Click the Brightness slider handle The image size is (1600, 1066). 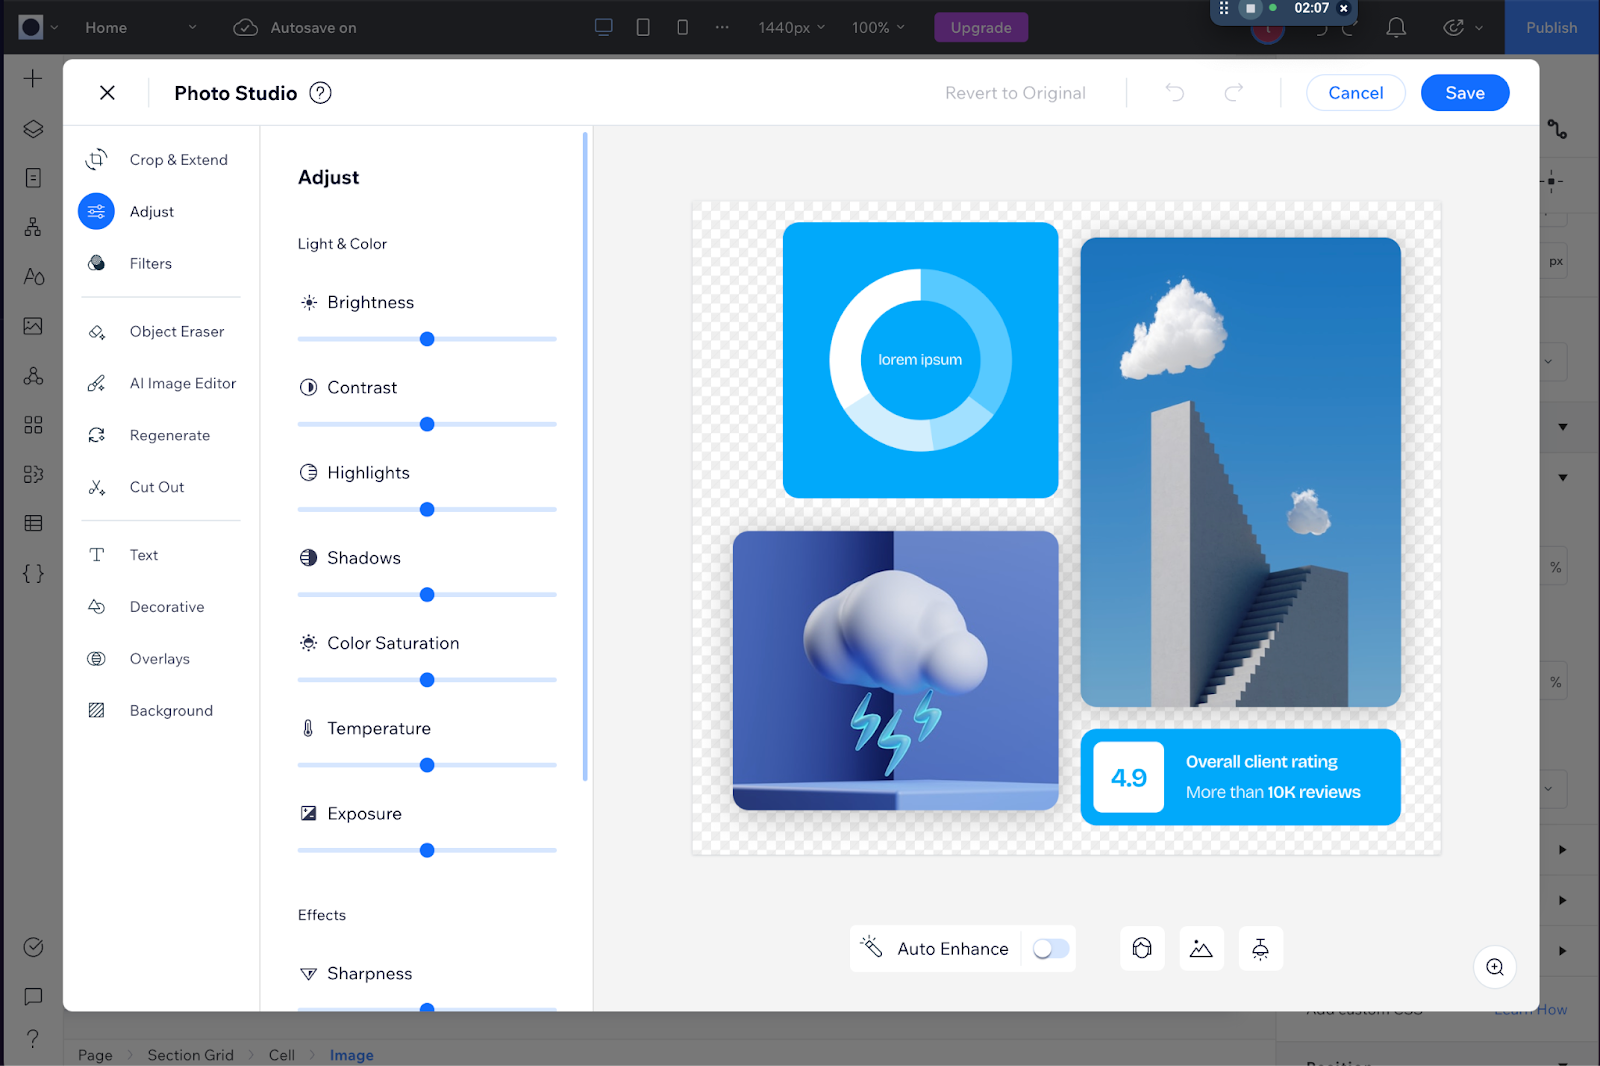click(x=427, y=339)
